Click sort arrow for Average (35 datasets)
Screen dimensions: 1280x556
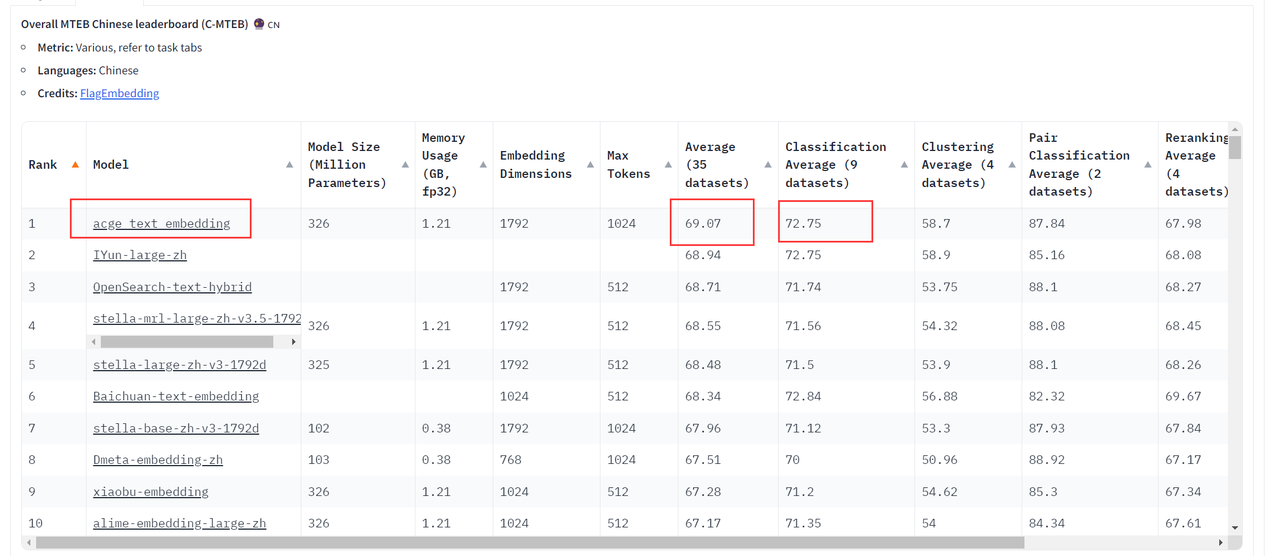(768, 165)
